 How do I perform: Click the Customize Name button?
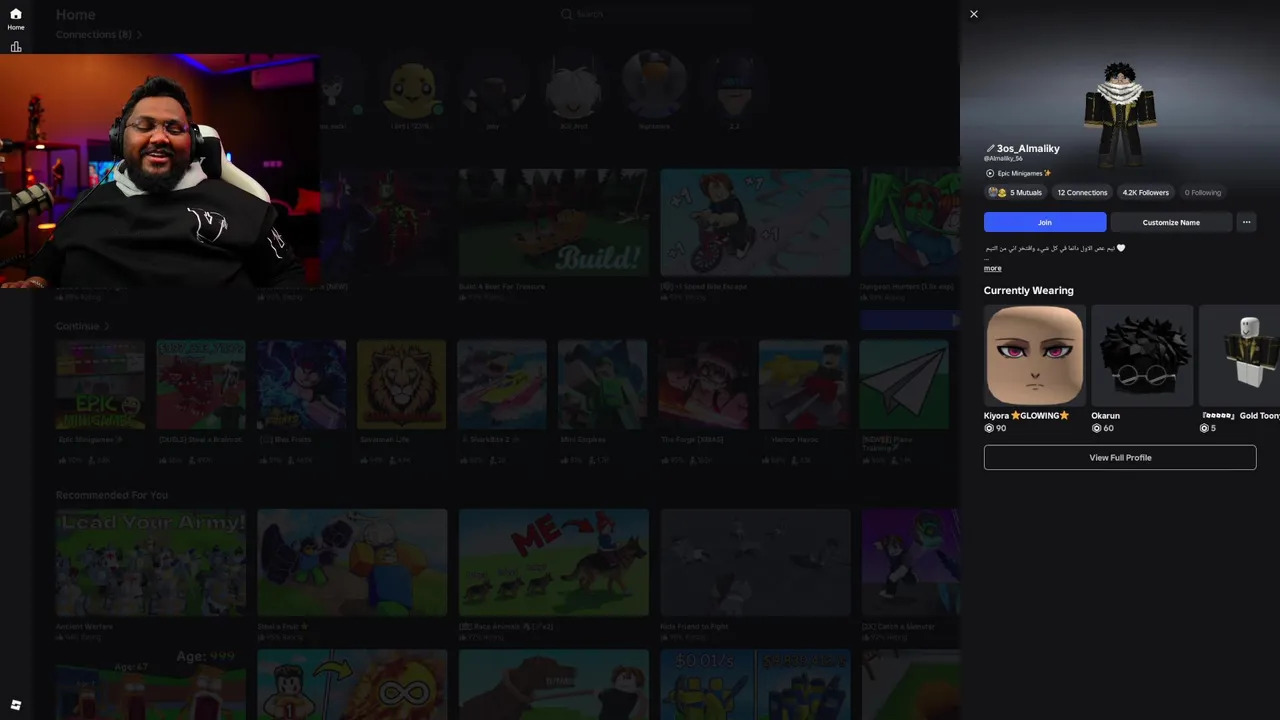pos(1171,222)
